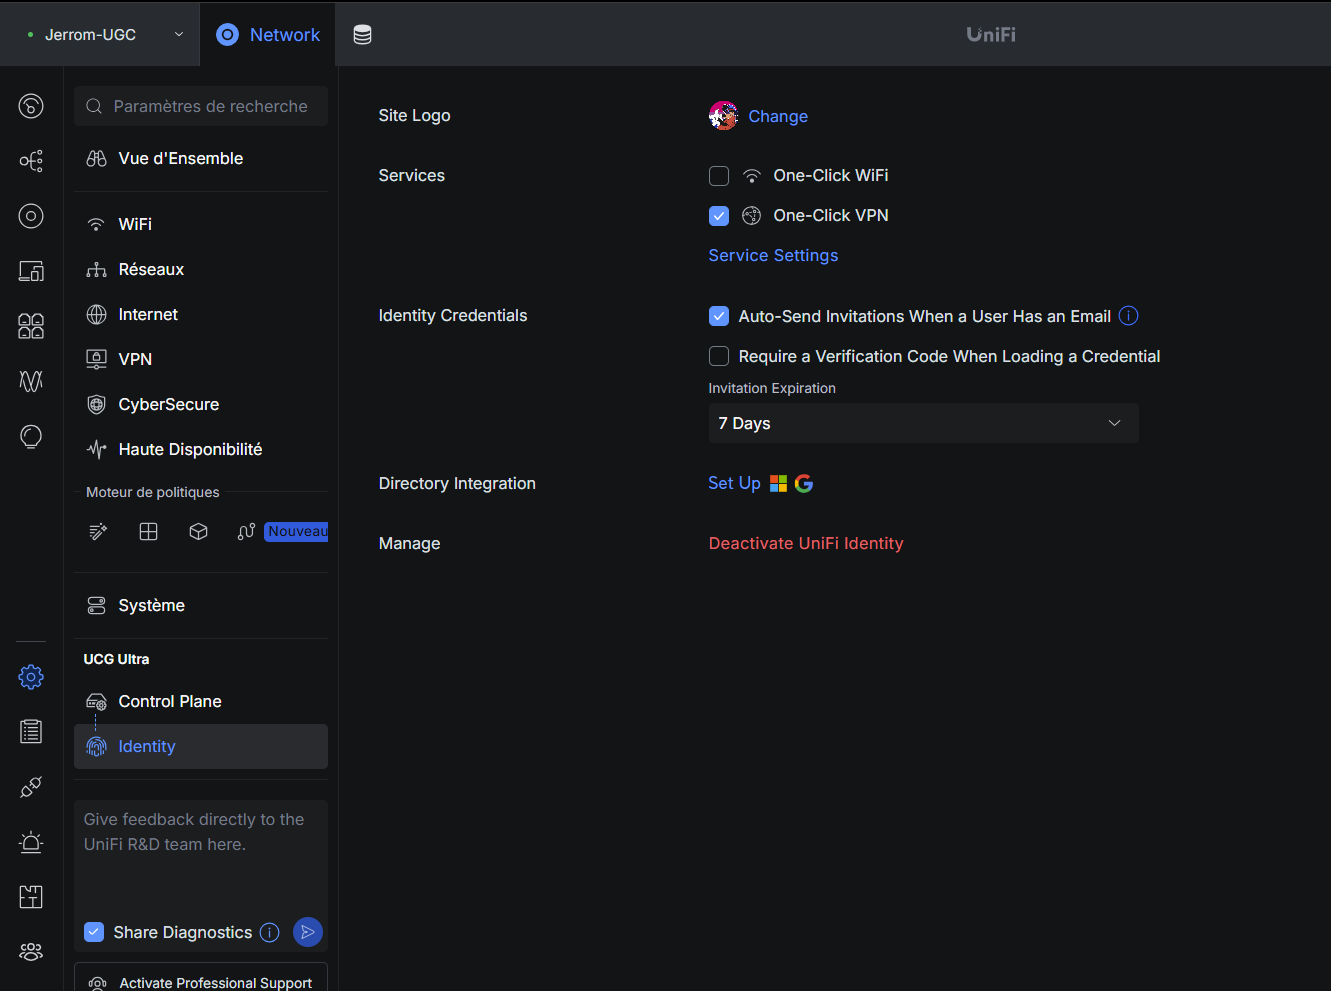
Task: Click the route path icon beside Nouveau
Action: pos(246,531)
